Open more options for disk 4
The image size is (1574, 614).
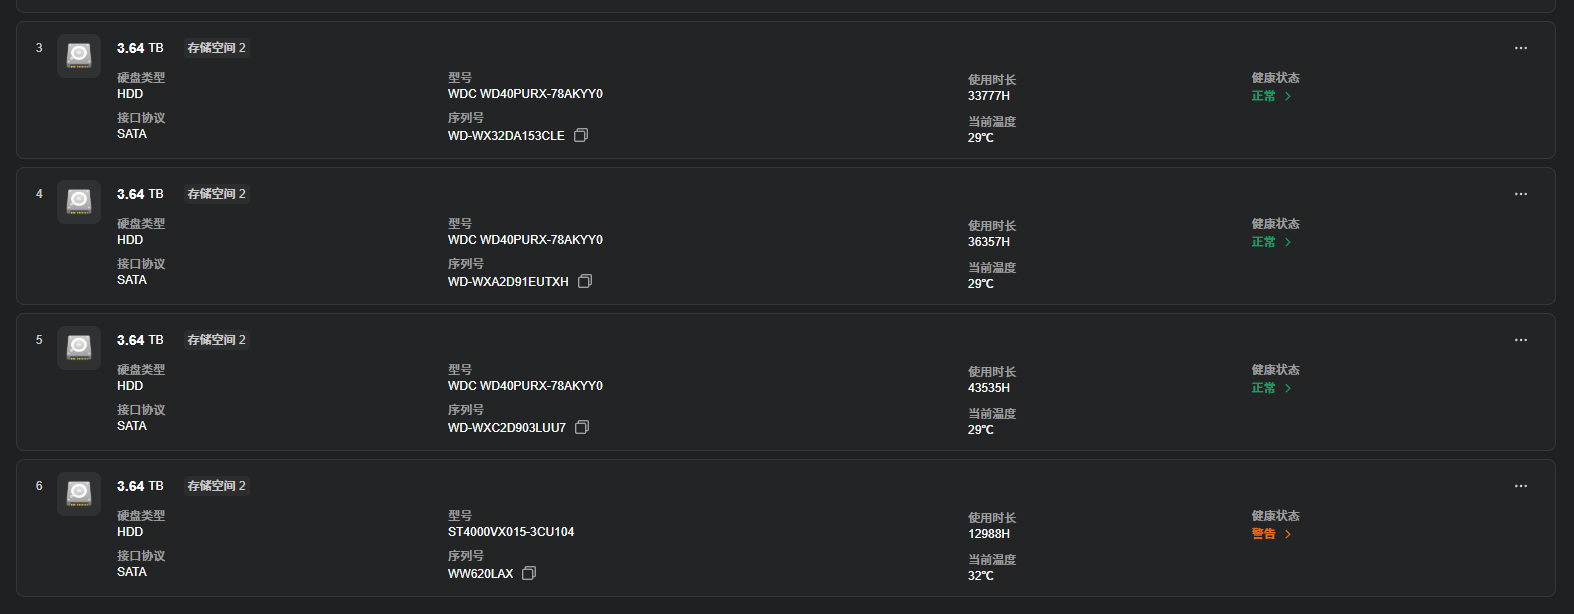[1520, 194]
